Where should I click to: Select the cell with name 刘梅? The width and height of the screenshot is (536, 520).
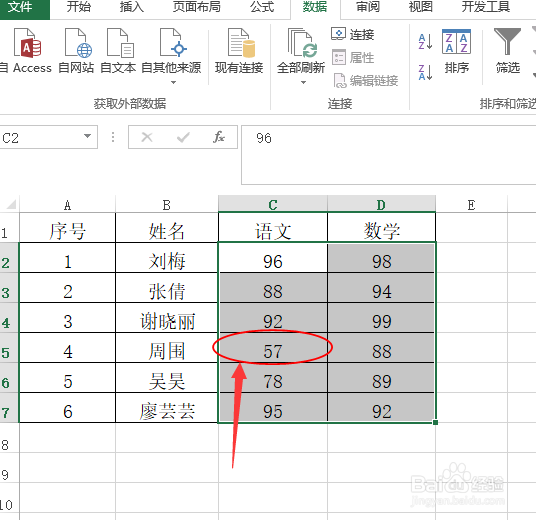[167, 258]
